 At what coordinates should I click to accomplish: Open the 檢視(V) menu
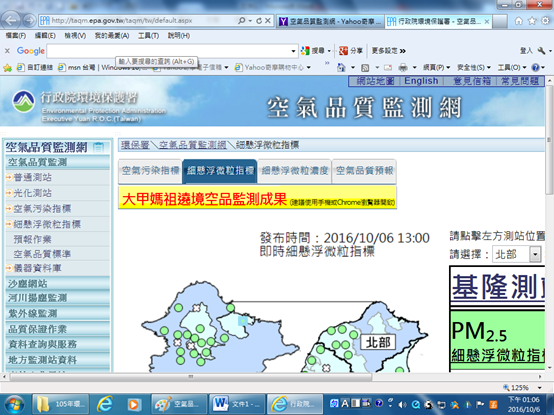tap(75, 36)
